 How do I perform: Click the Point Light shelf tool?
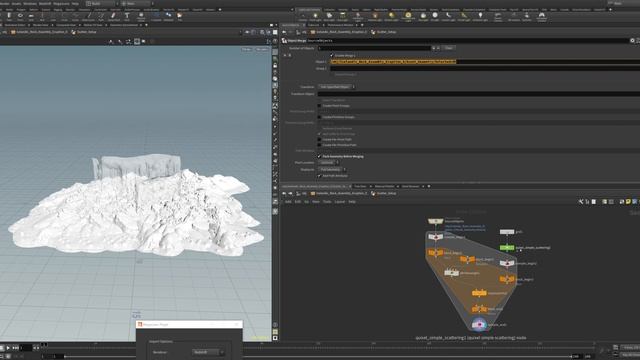(315, 16)
